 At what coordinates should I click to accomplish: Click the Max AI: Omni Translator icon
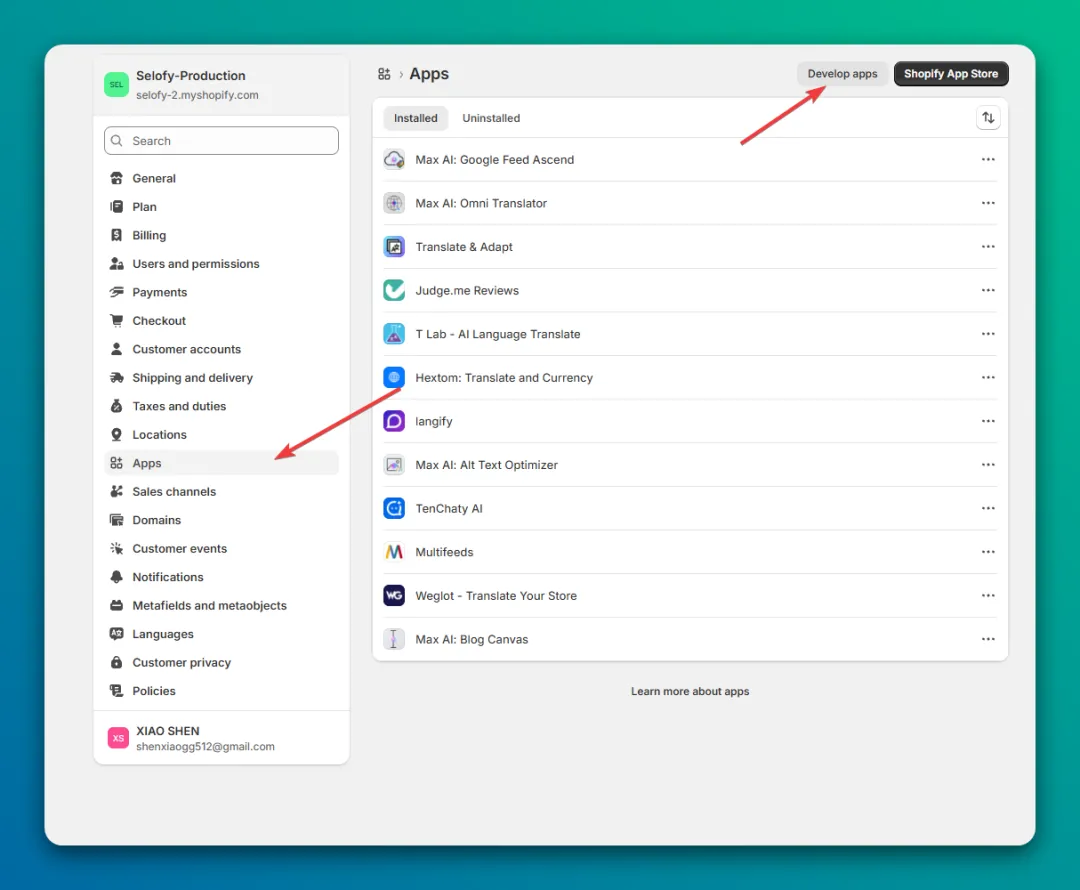(x=394, y=203)
